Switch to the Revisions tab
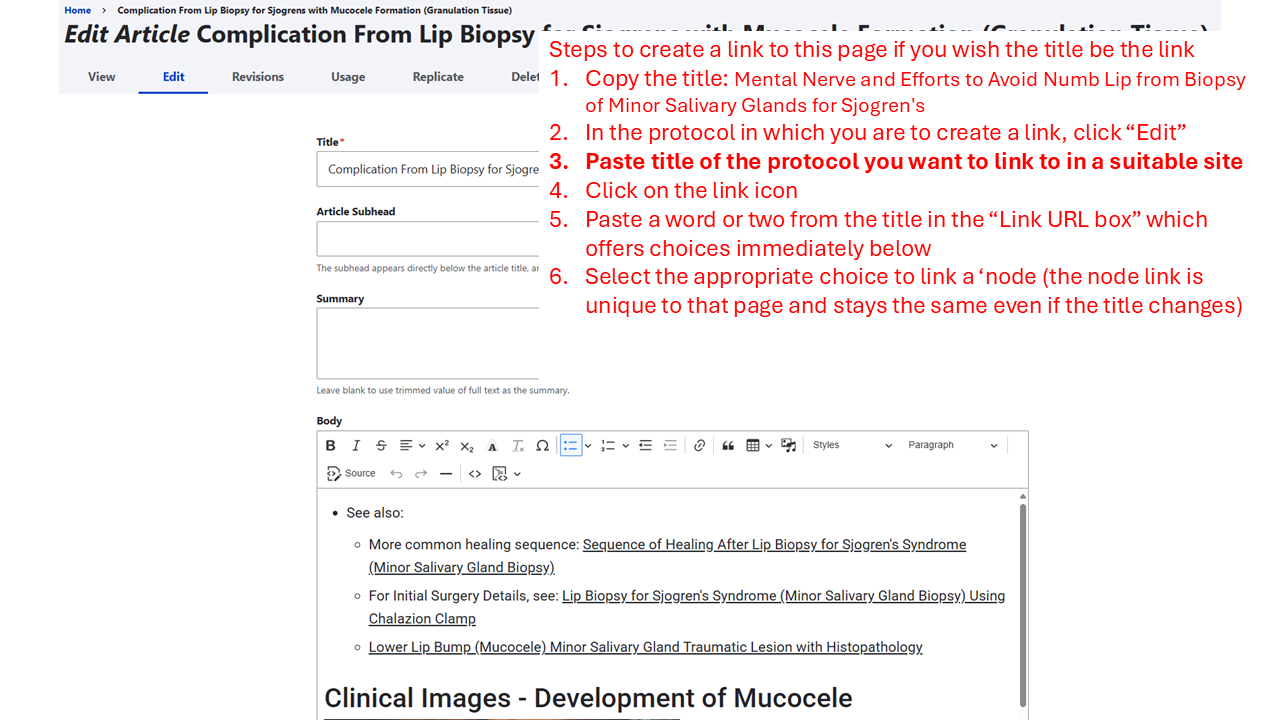1280x720 pixels. [258, 77]
